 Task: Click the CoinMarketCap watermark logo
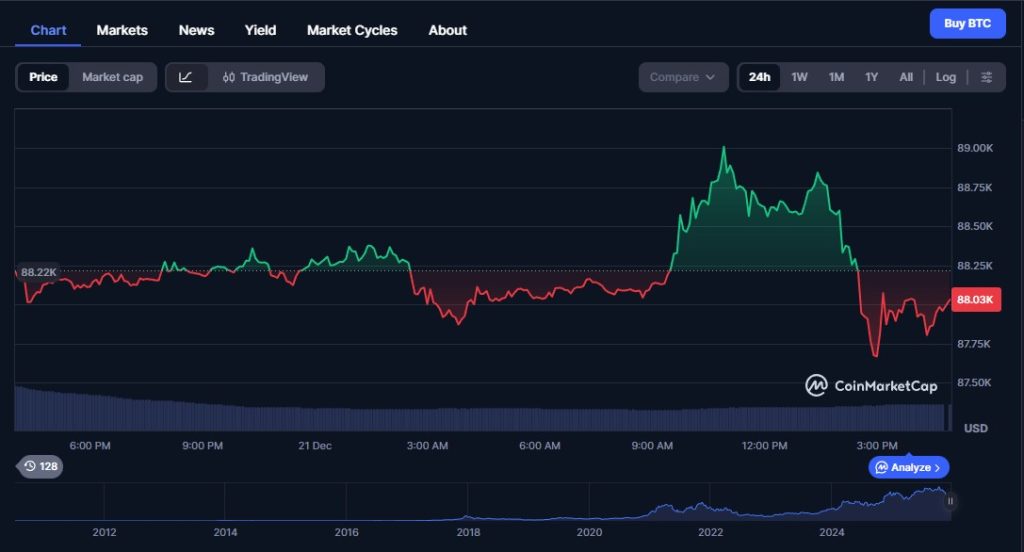tap(871, 385)
